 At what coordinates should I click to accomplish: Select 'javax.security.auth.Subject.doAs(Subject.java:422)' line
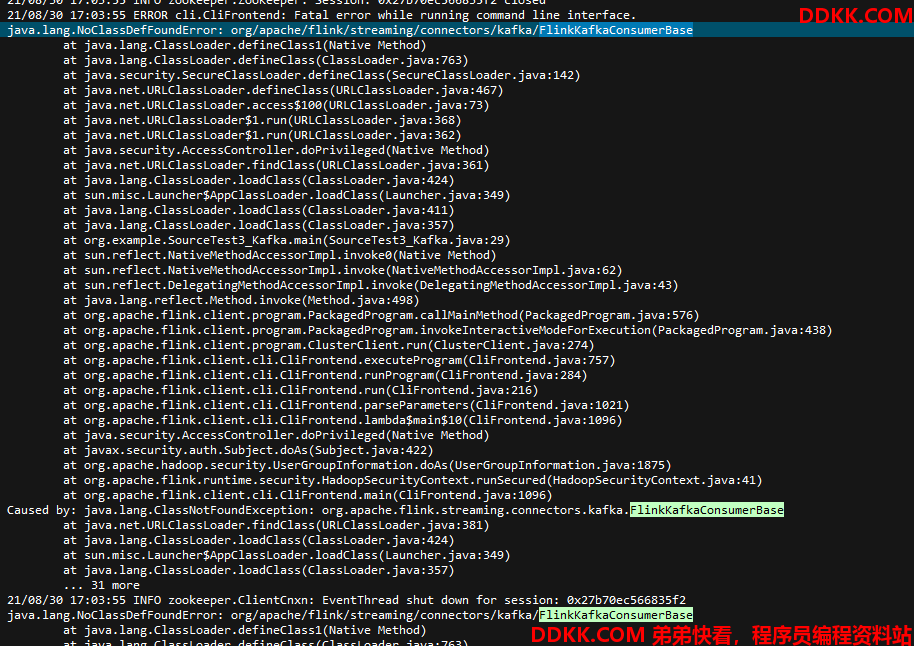tap(248, 451)
